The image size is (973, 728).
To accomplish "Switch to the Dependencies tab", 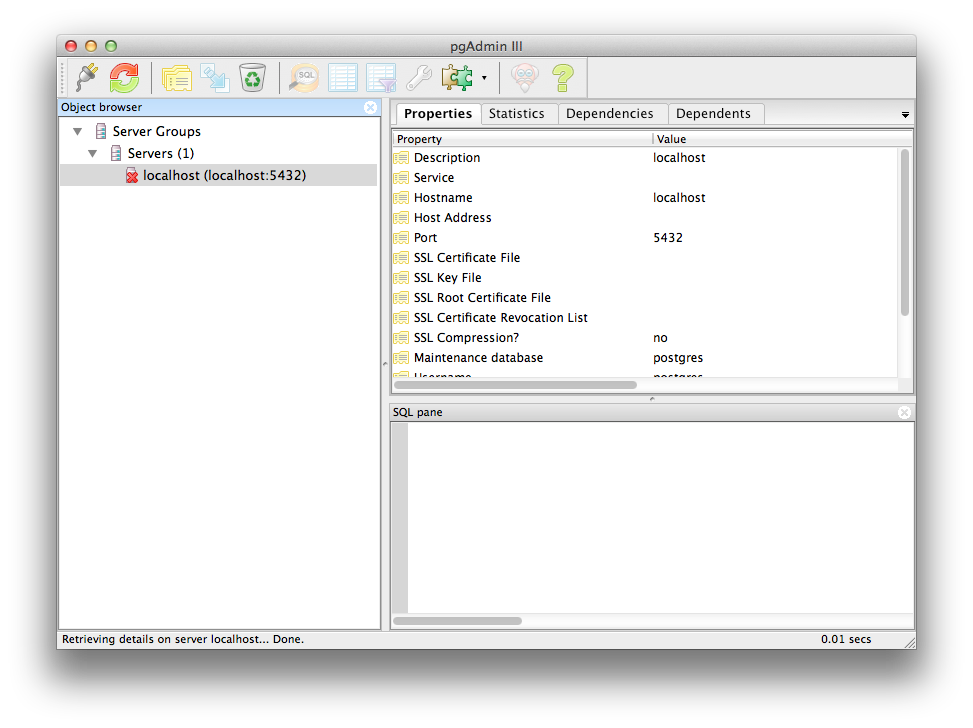I will click(x=609, y=114).
